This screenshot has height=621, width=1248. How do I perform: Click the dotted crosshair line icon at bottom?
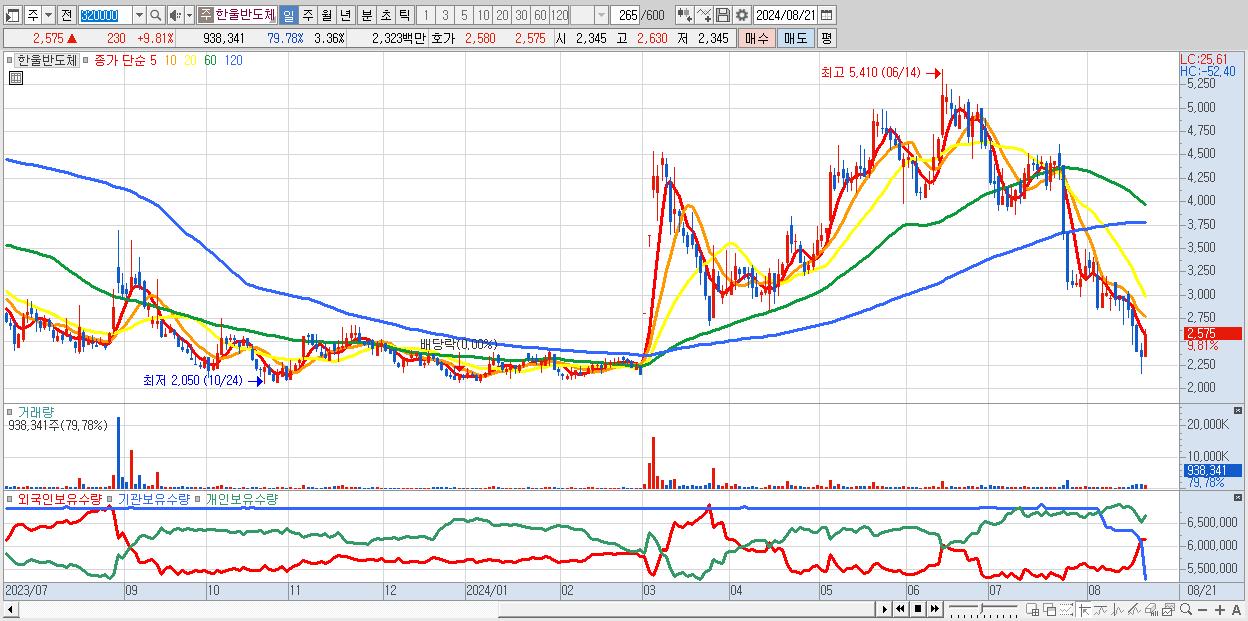[1066, 609]
